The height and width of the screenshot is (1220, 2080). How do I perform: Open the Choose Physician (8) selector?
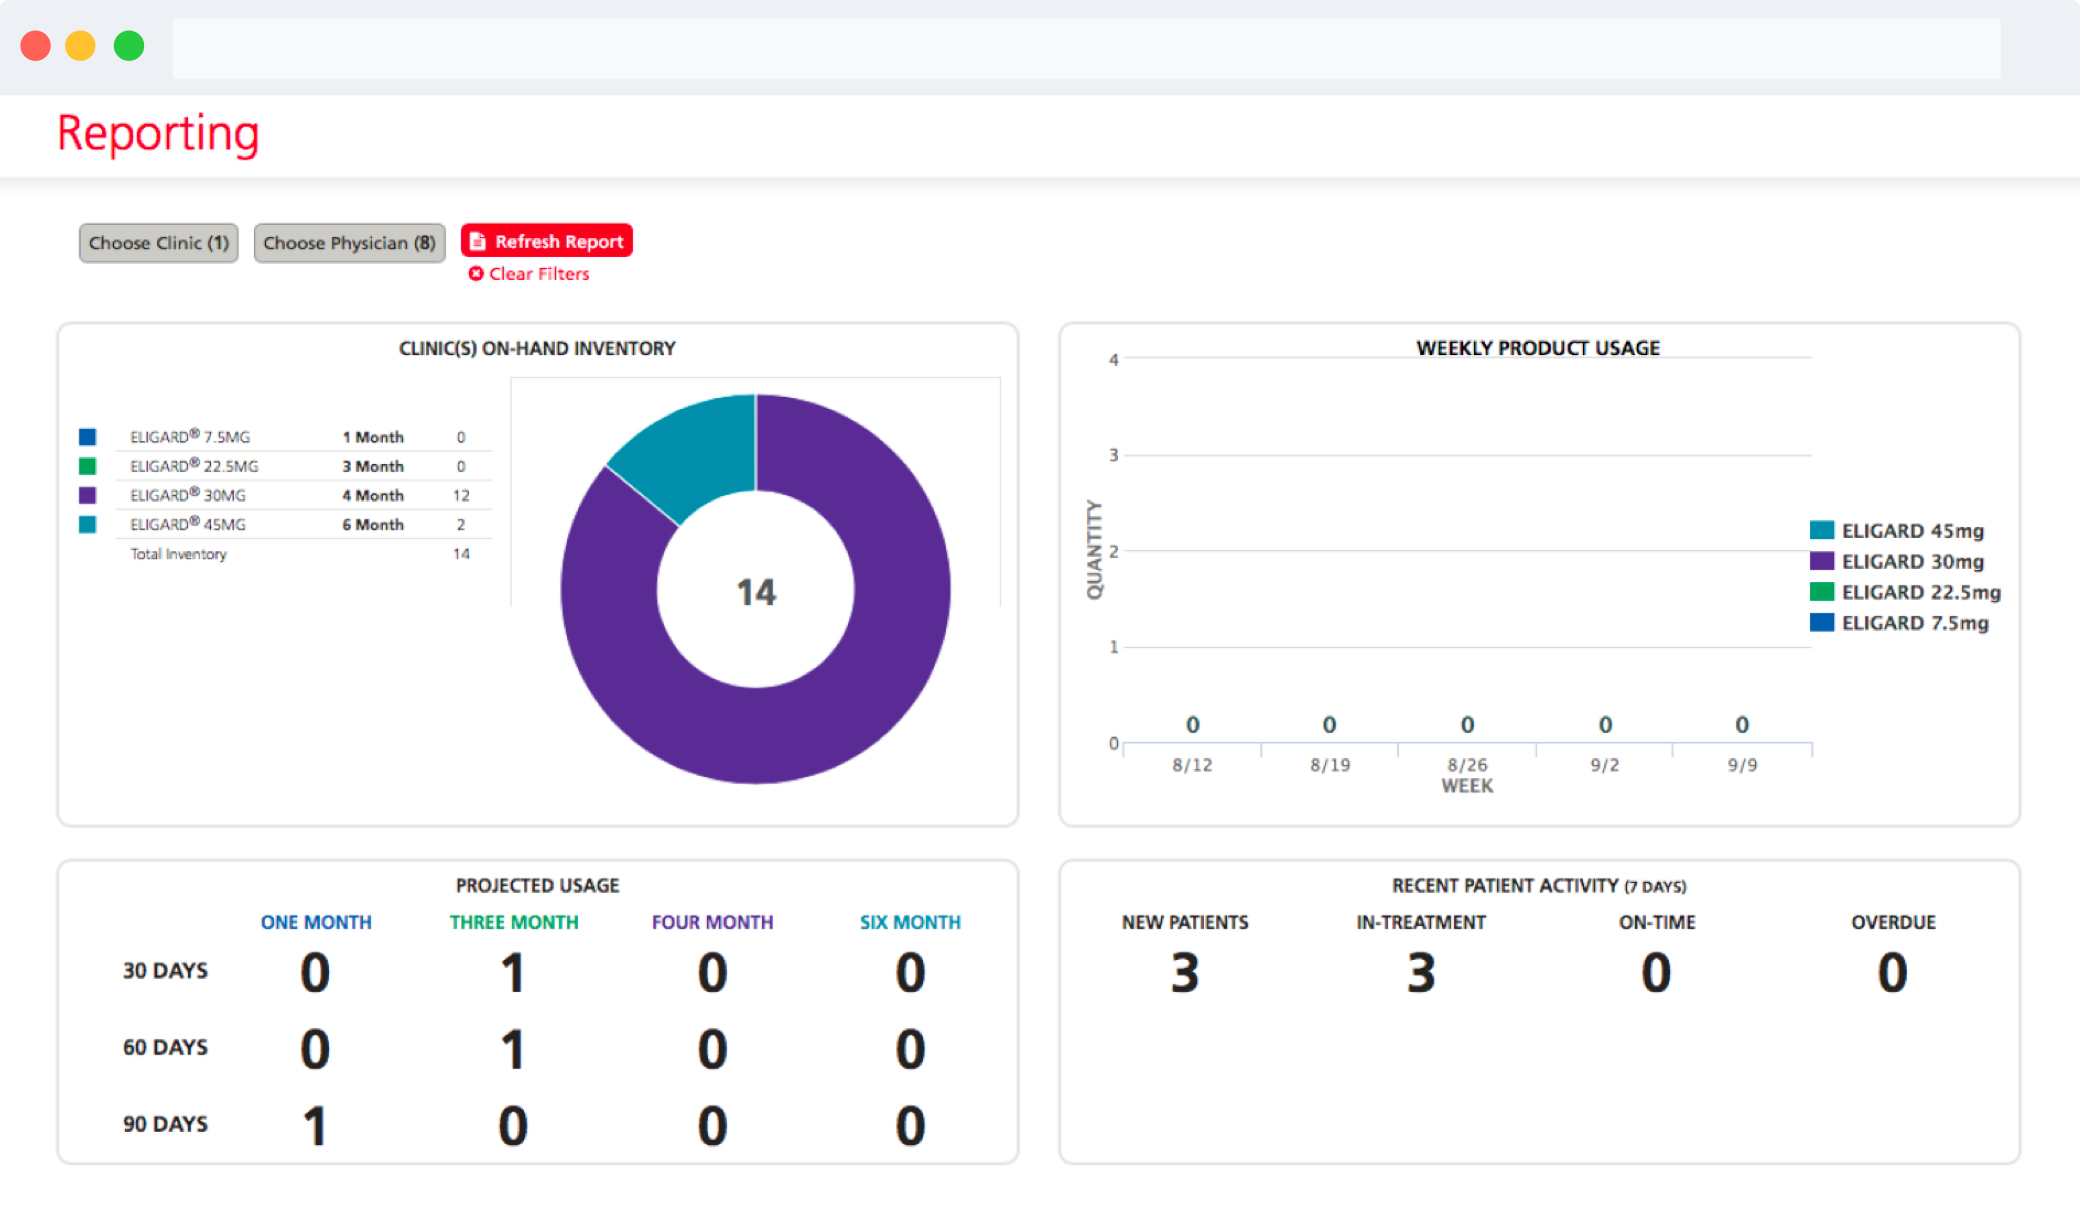[349, 243]
